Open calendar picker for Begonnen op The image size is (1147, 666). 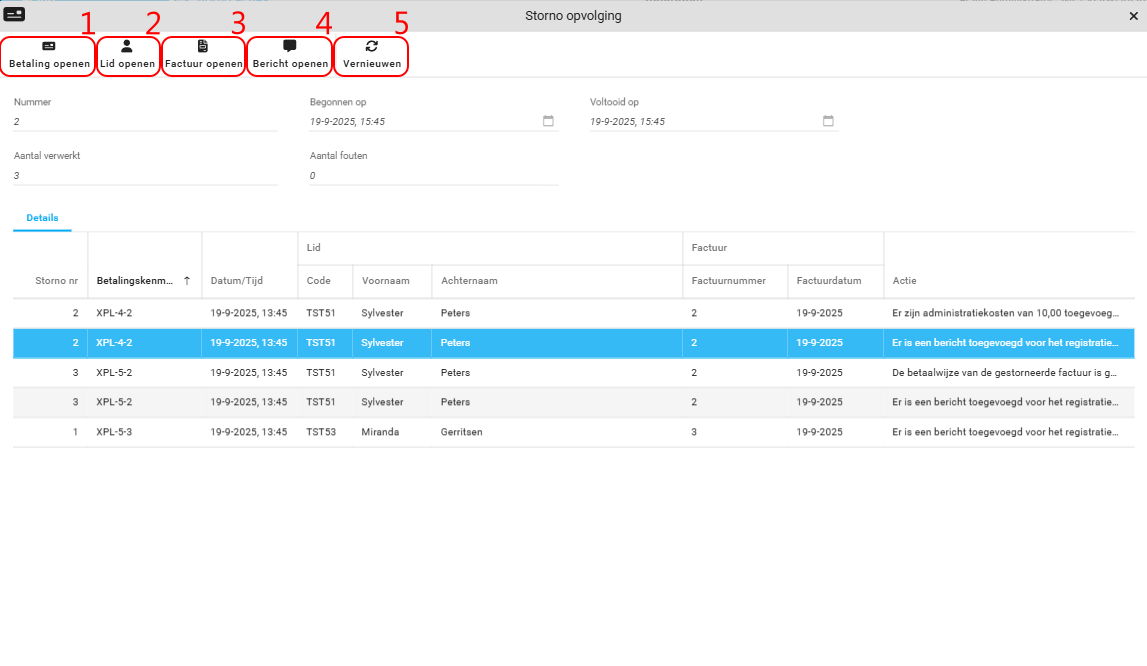pyautogui.click(x=548, y=121)
